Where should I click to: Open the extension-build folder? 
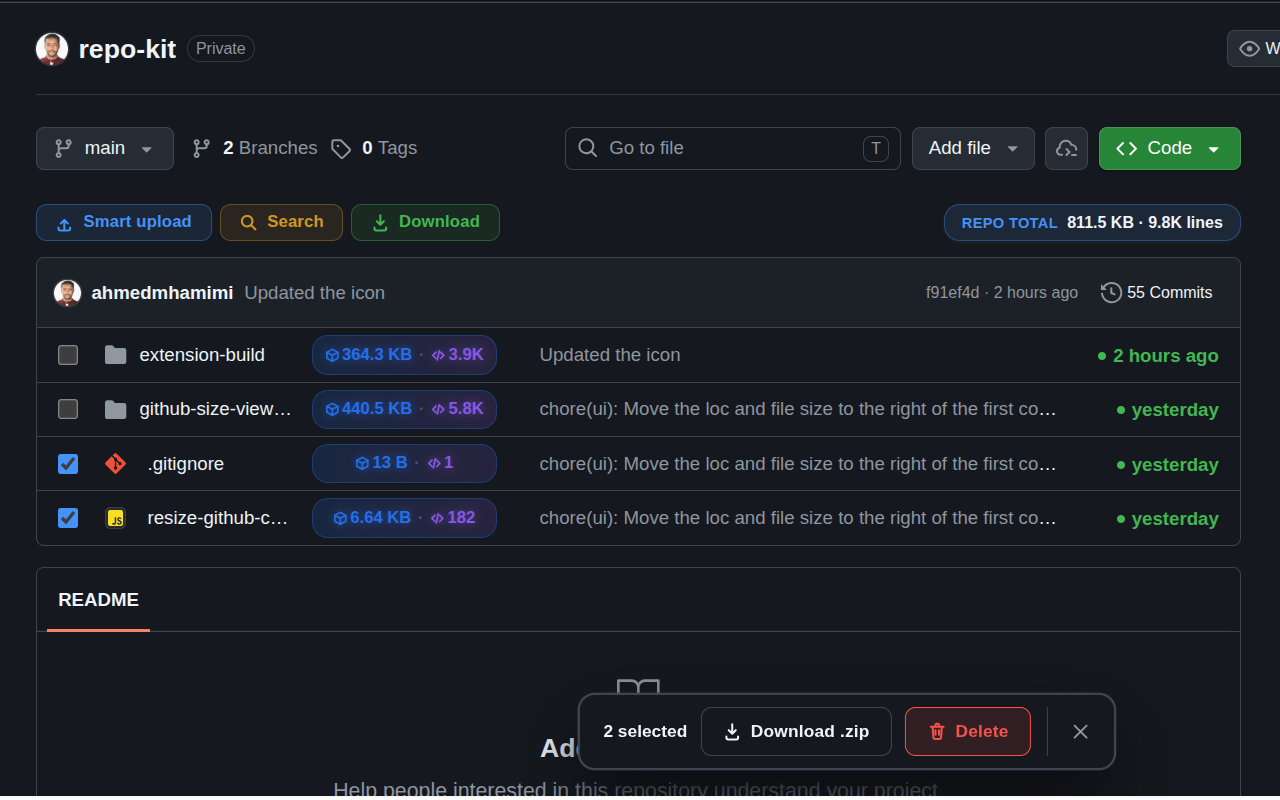tap(202, 355)
